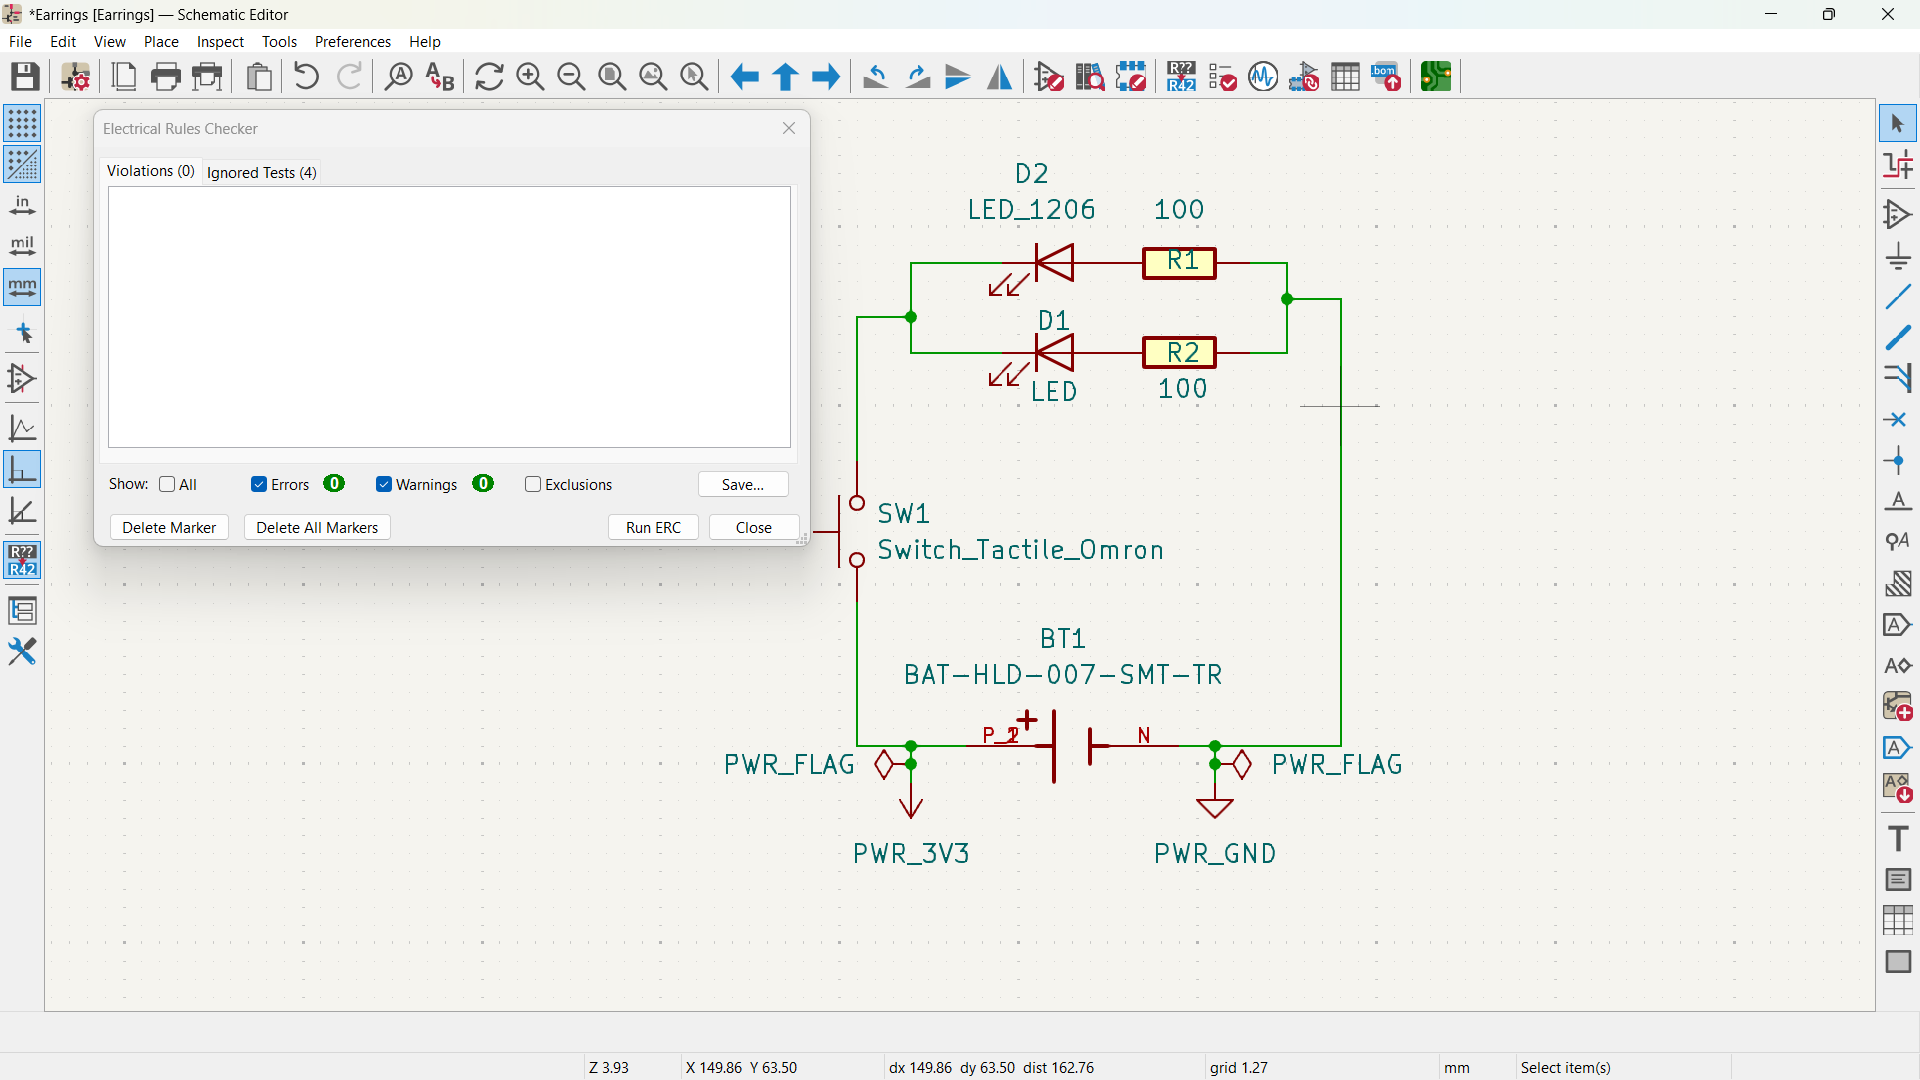Screen dimensions: 1920x1080
Task: Mirror selection horizontally icon
Action: [999, 77]
